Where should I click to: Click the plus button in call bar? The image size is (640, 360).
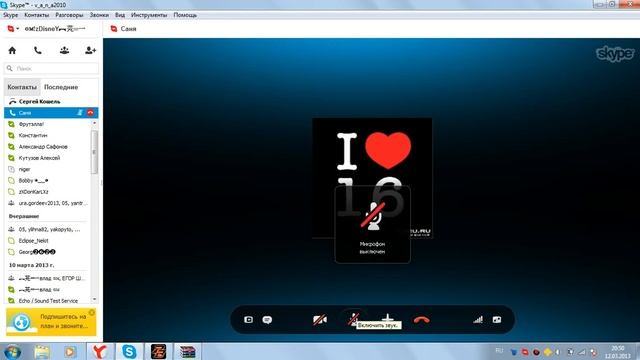pyautogui.click(x=387, y=318)
